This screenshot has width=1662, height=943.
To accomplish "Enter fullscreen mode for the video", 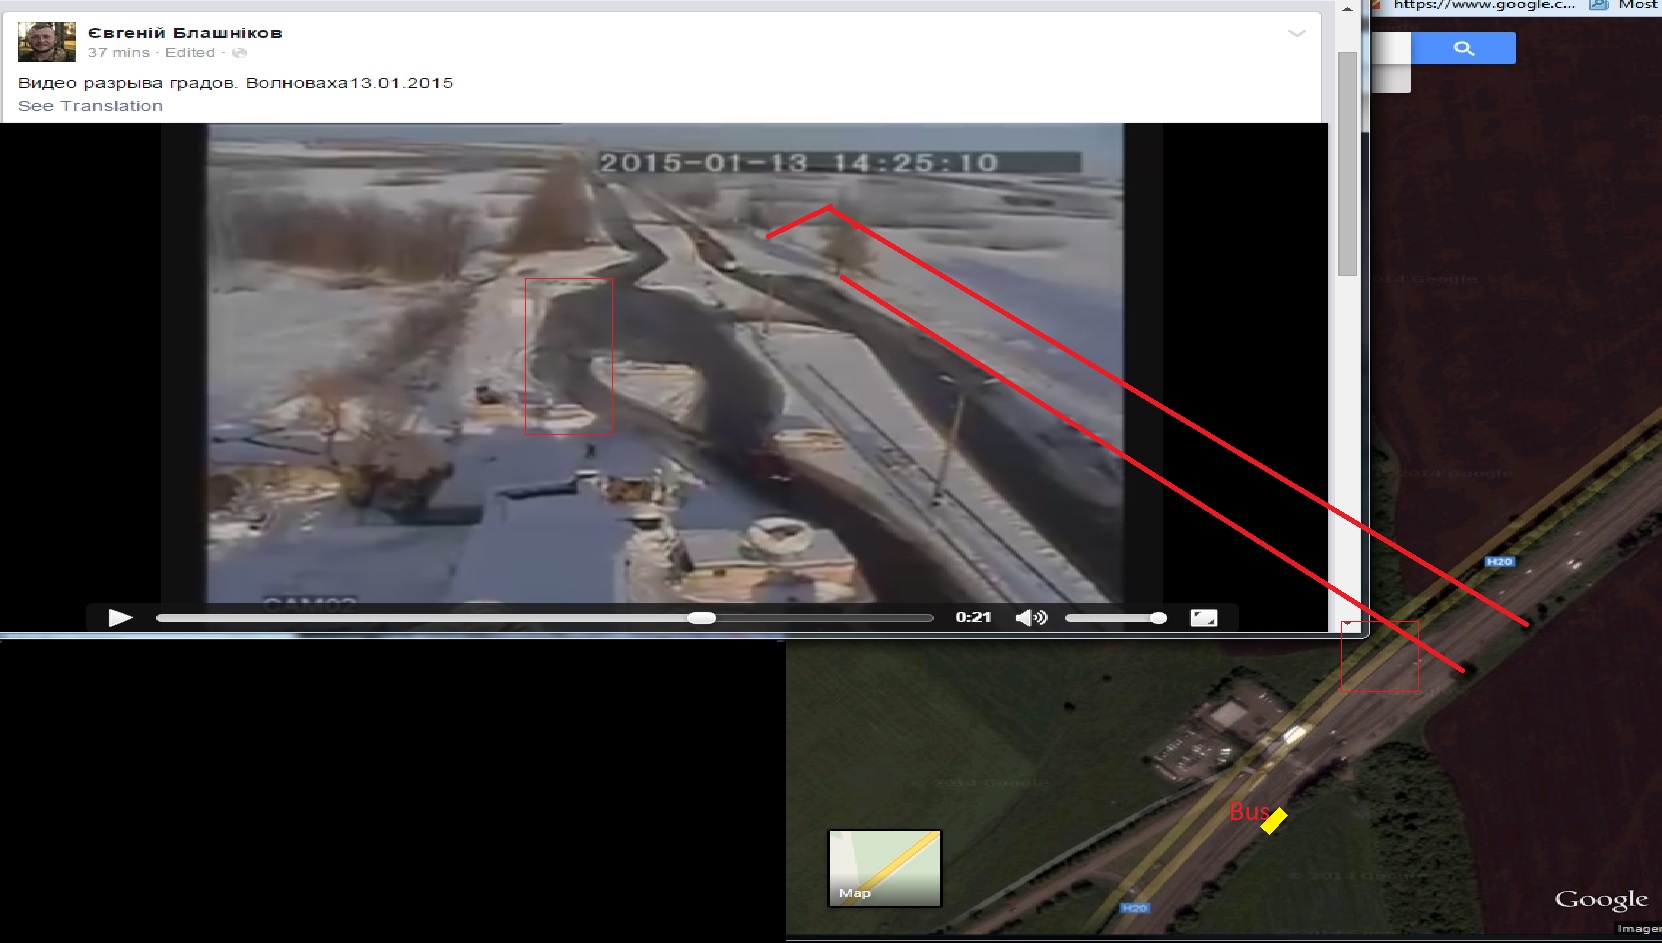I will click(x=1203, y=618).
